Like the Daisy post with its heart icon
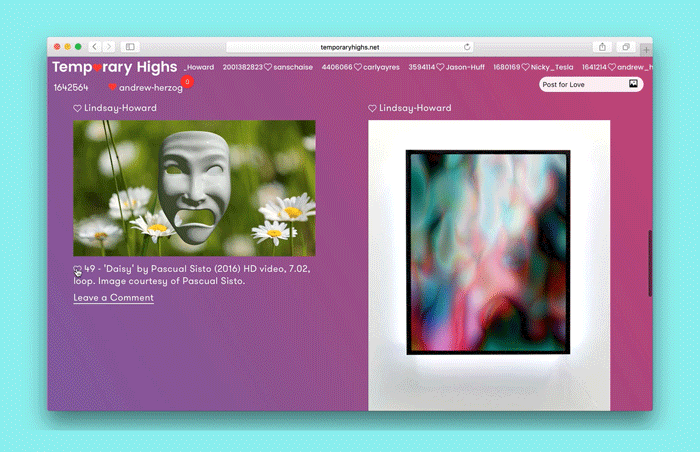700x452 pixels. point(77,269)
